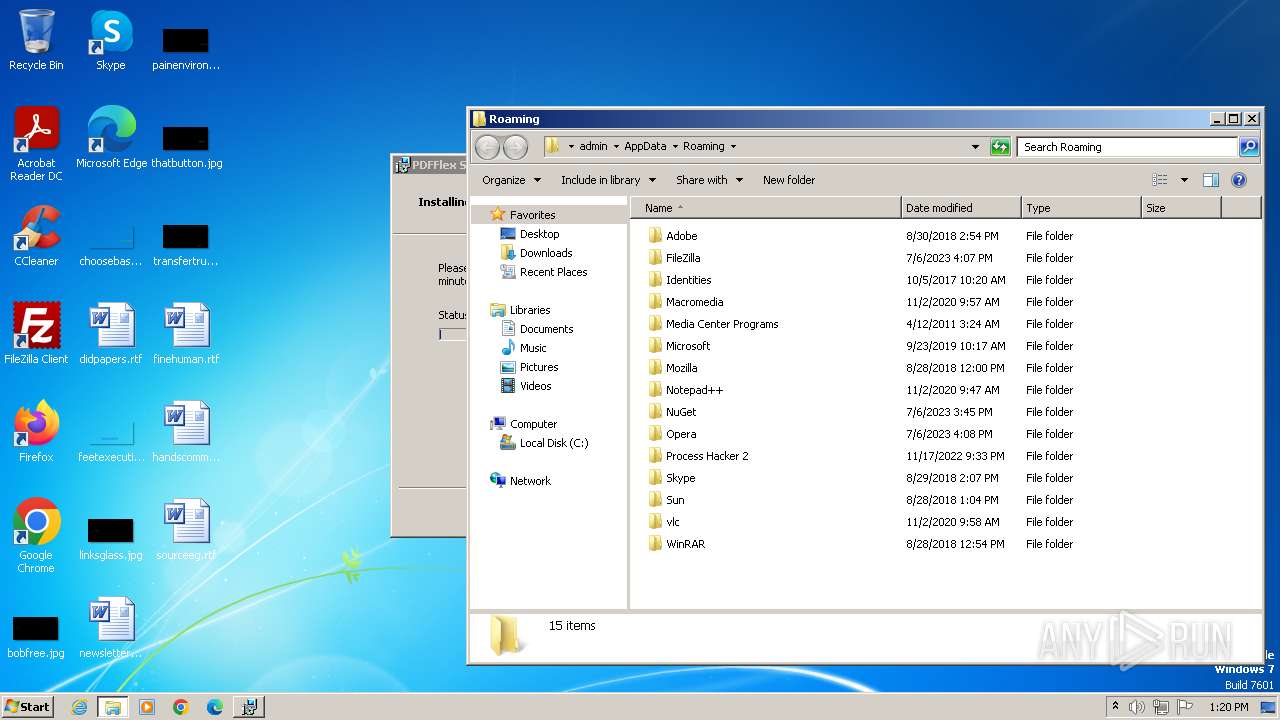The image size is (1280, 720).
Task: Launch Skype from the desktop
Action: (111, 41)
